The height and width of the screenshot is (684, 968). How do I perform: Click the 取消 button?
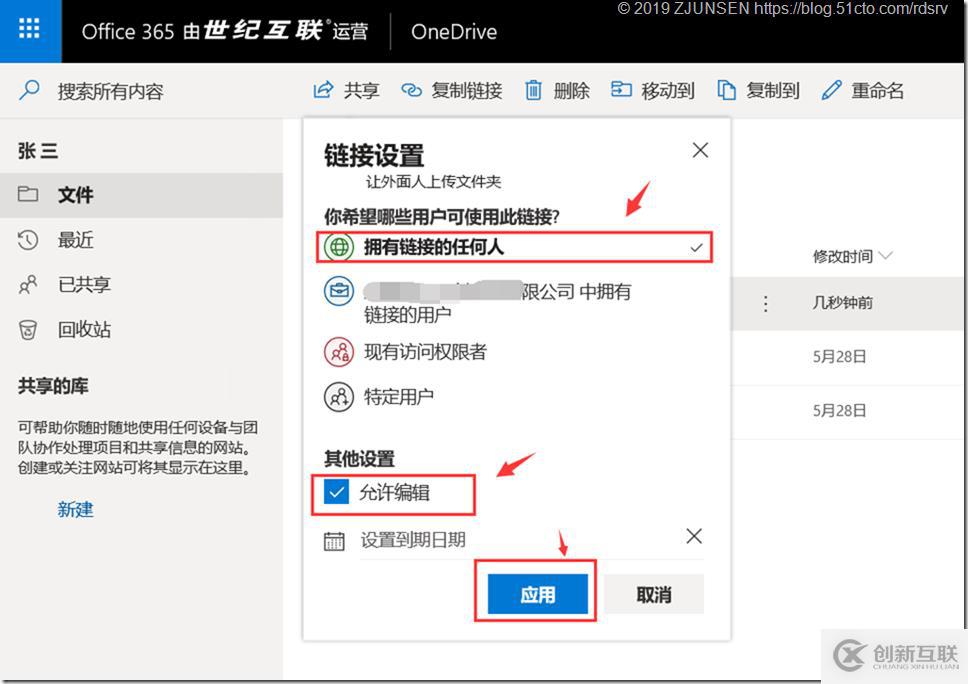[x=654, y=594]
